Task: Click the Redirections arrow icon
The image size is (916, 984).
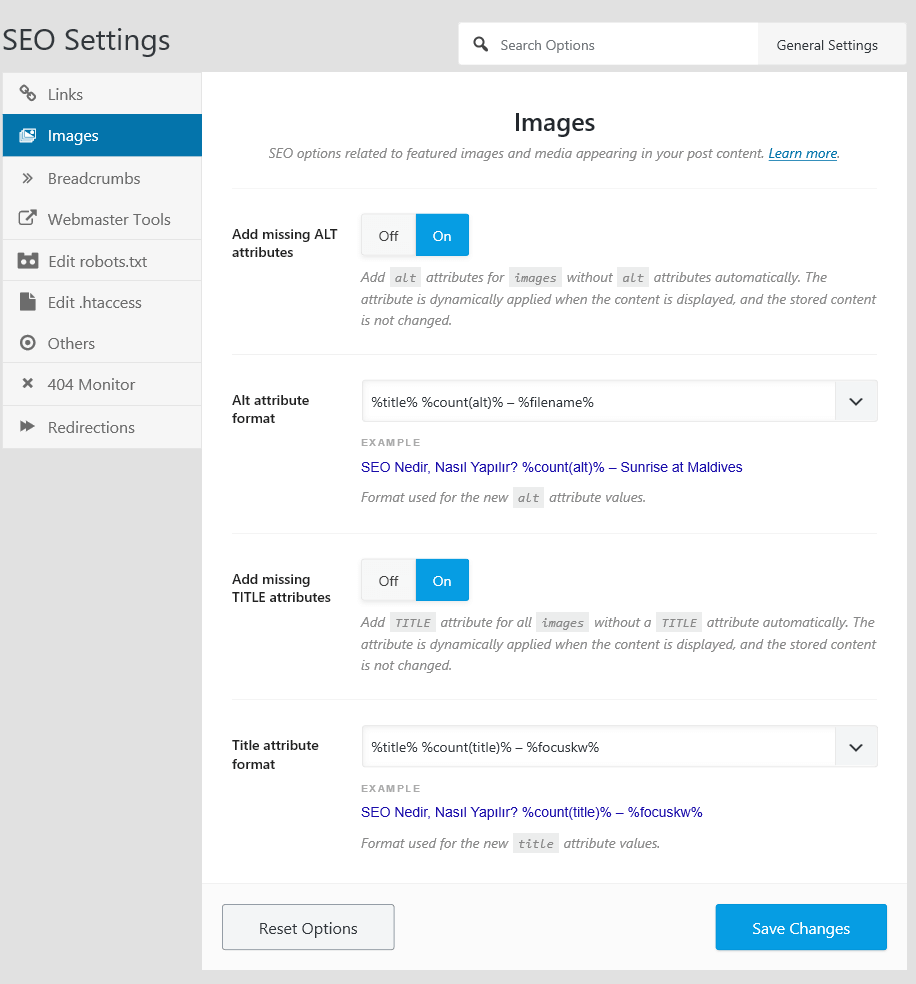Action: 27,426
